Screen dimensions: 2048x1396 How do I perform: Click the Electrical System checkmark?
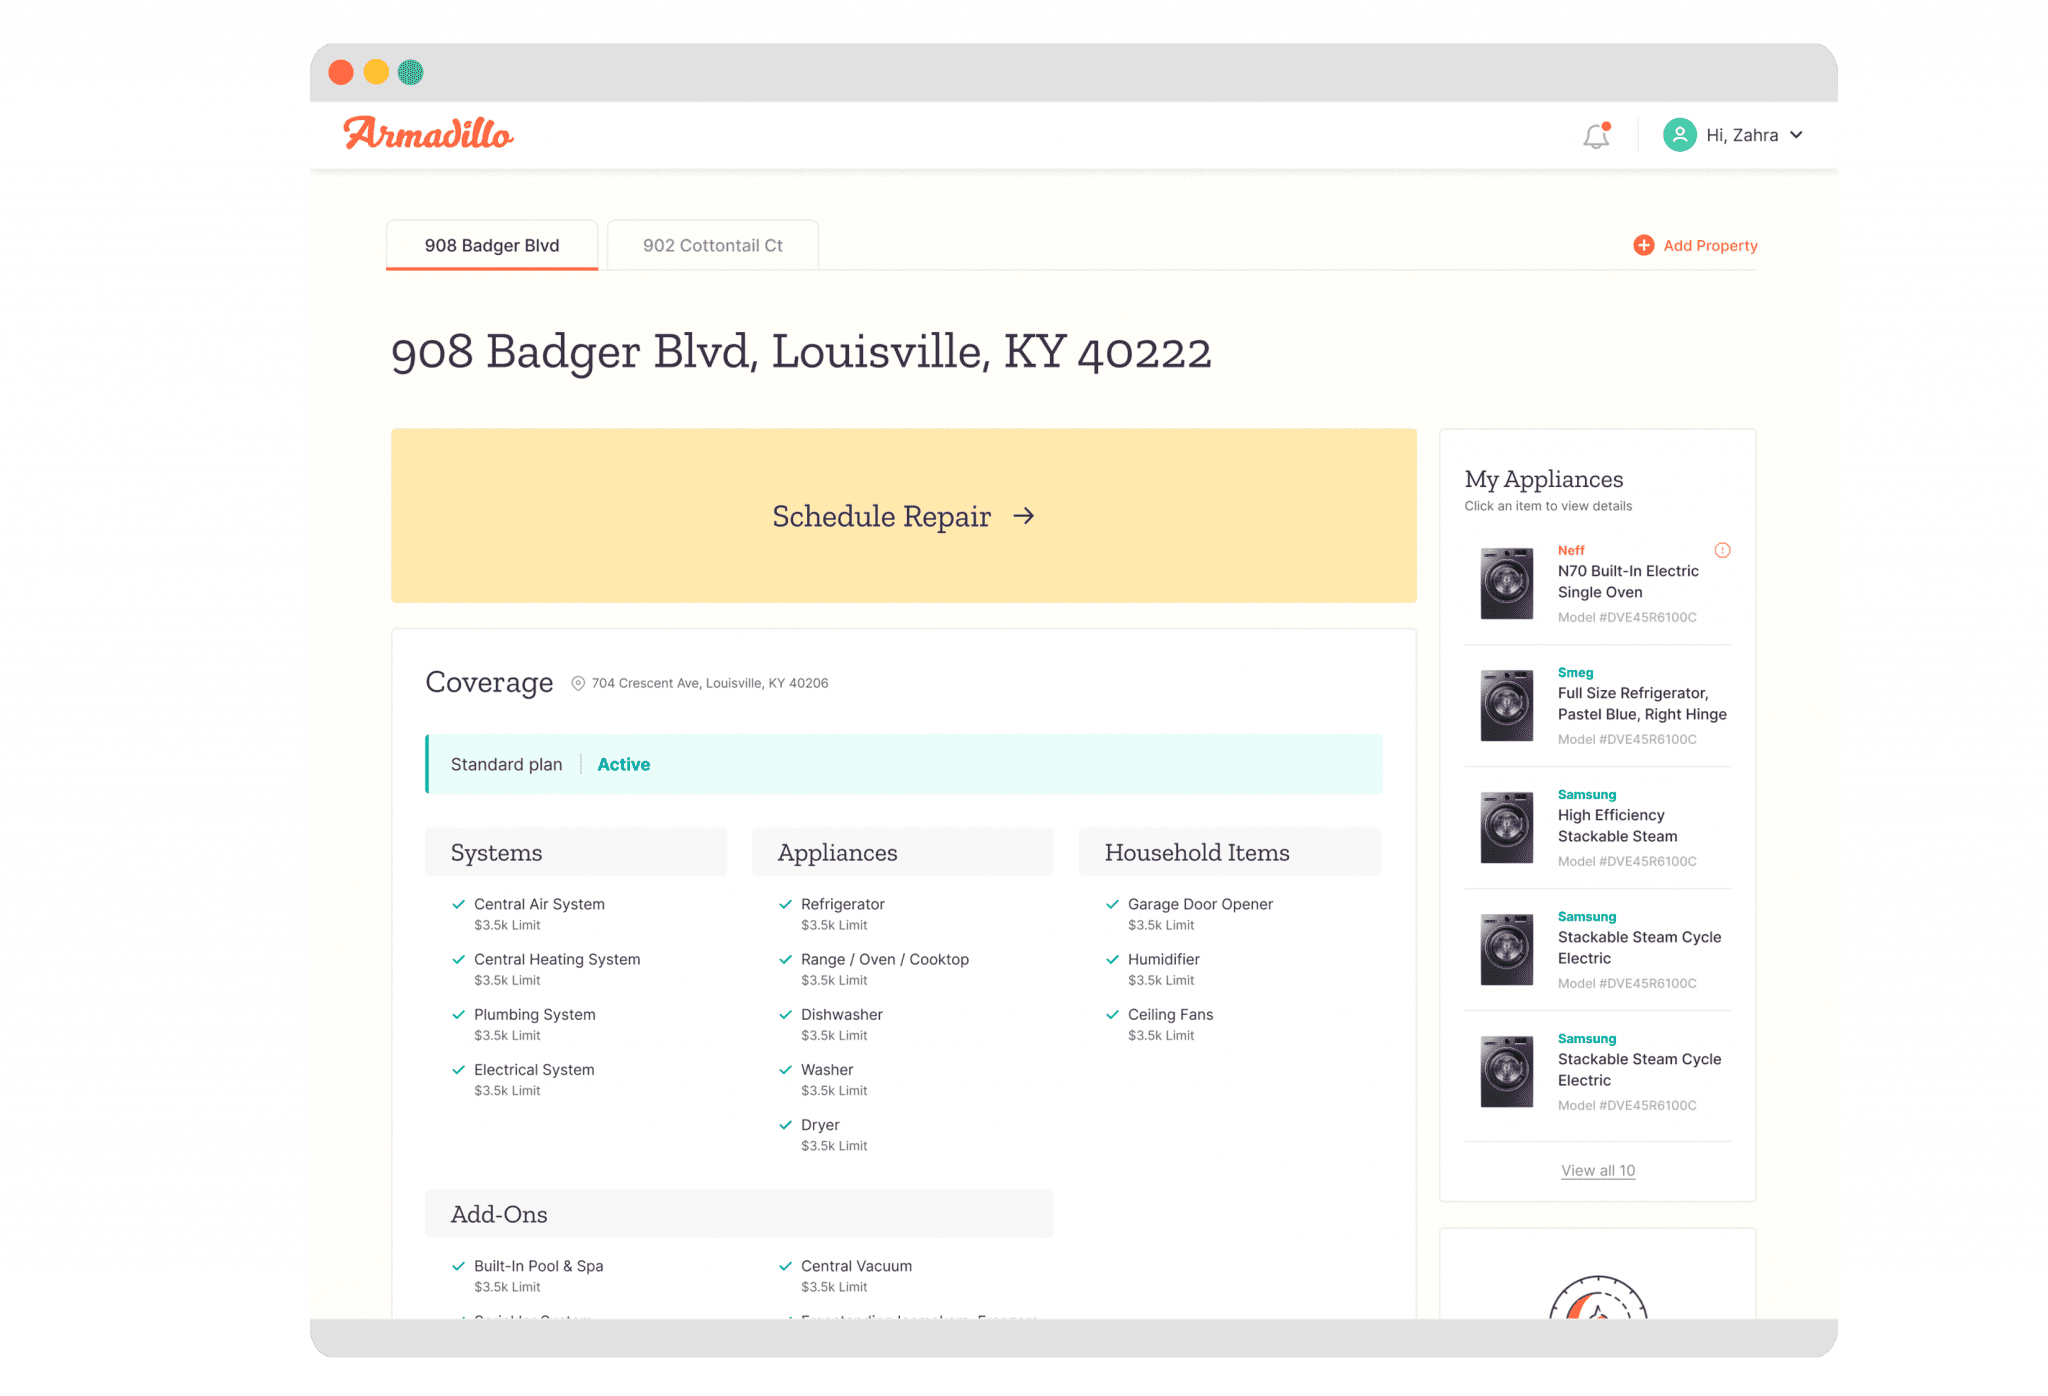(x=458, y=1069)
